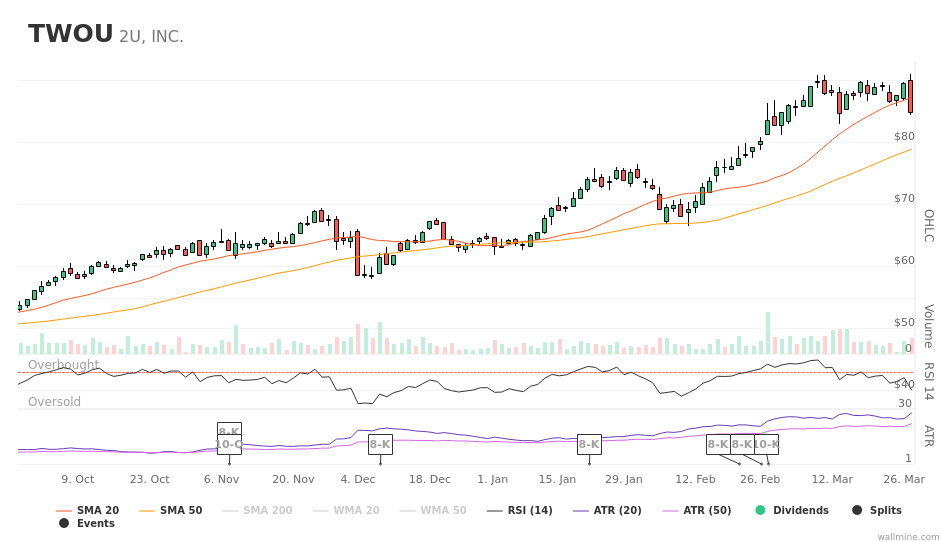Toggle the ATR (50) legend series
The width and height of the screenshot is (942, 542).
coord(697,510)
